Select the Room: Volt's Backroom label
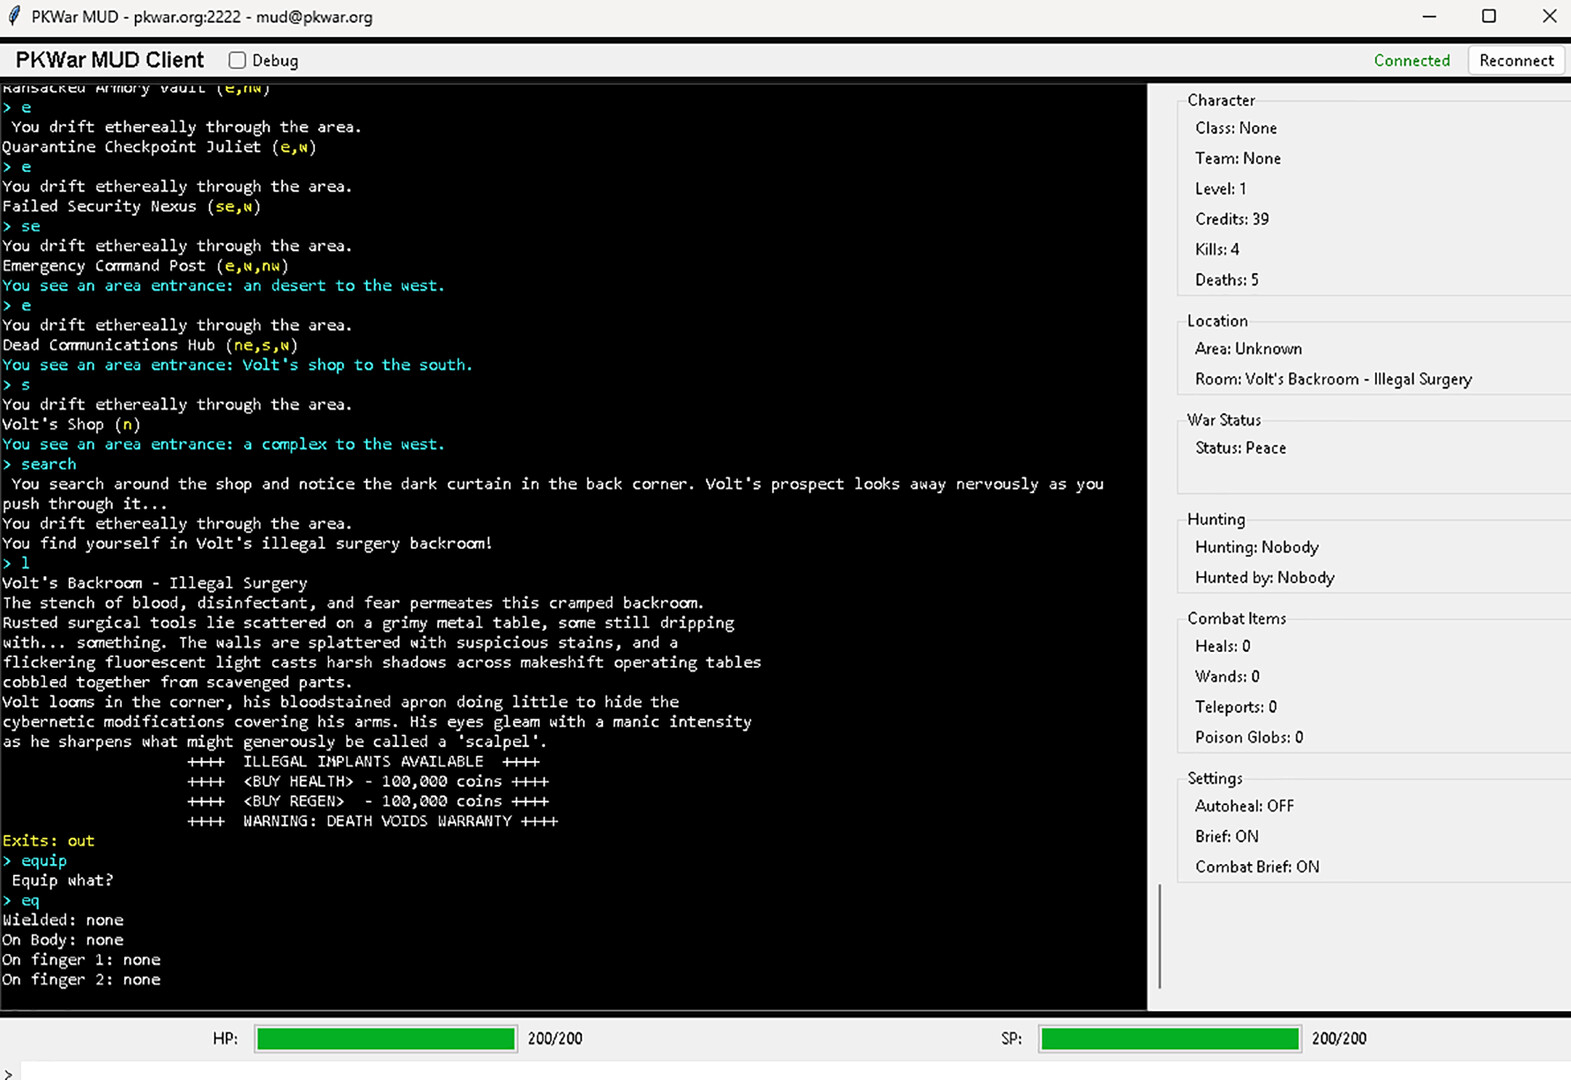Image resolution: width=1571 pixels, height=1080 pixels. (x=1333, y=379)
